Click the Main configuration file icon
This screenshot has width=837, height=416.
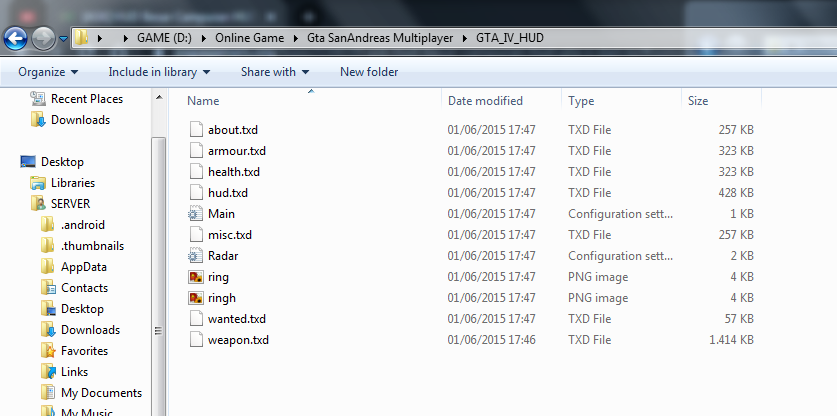196,214
